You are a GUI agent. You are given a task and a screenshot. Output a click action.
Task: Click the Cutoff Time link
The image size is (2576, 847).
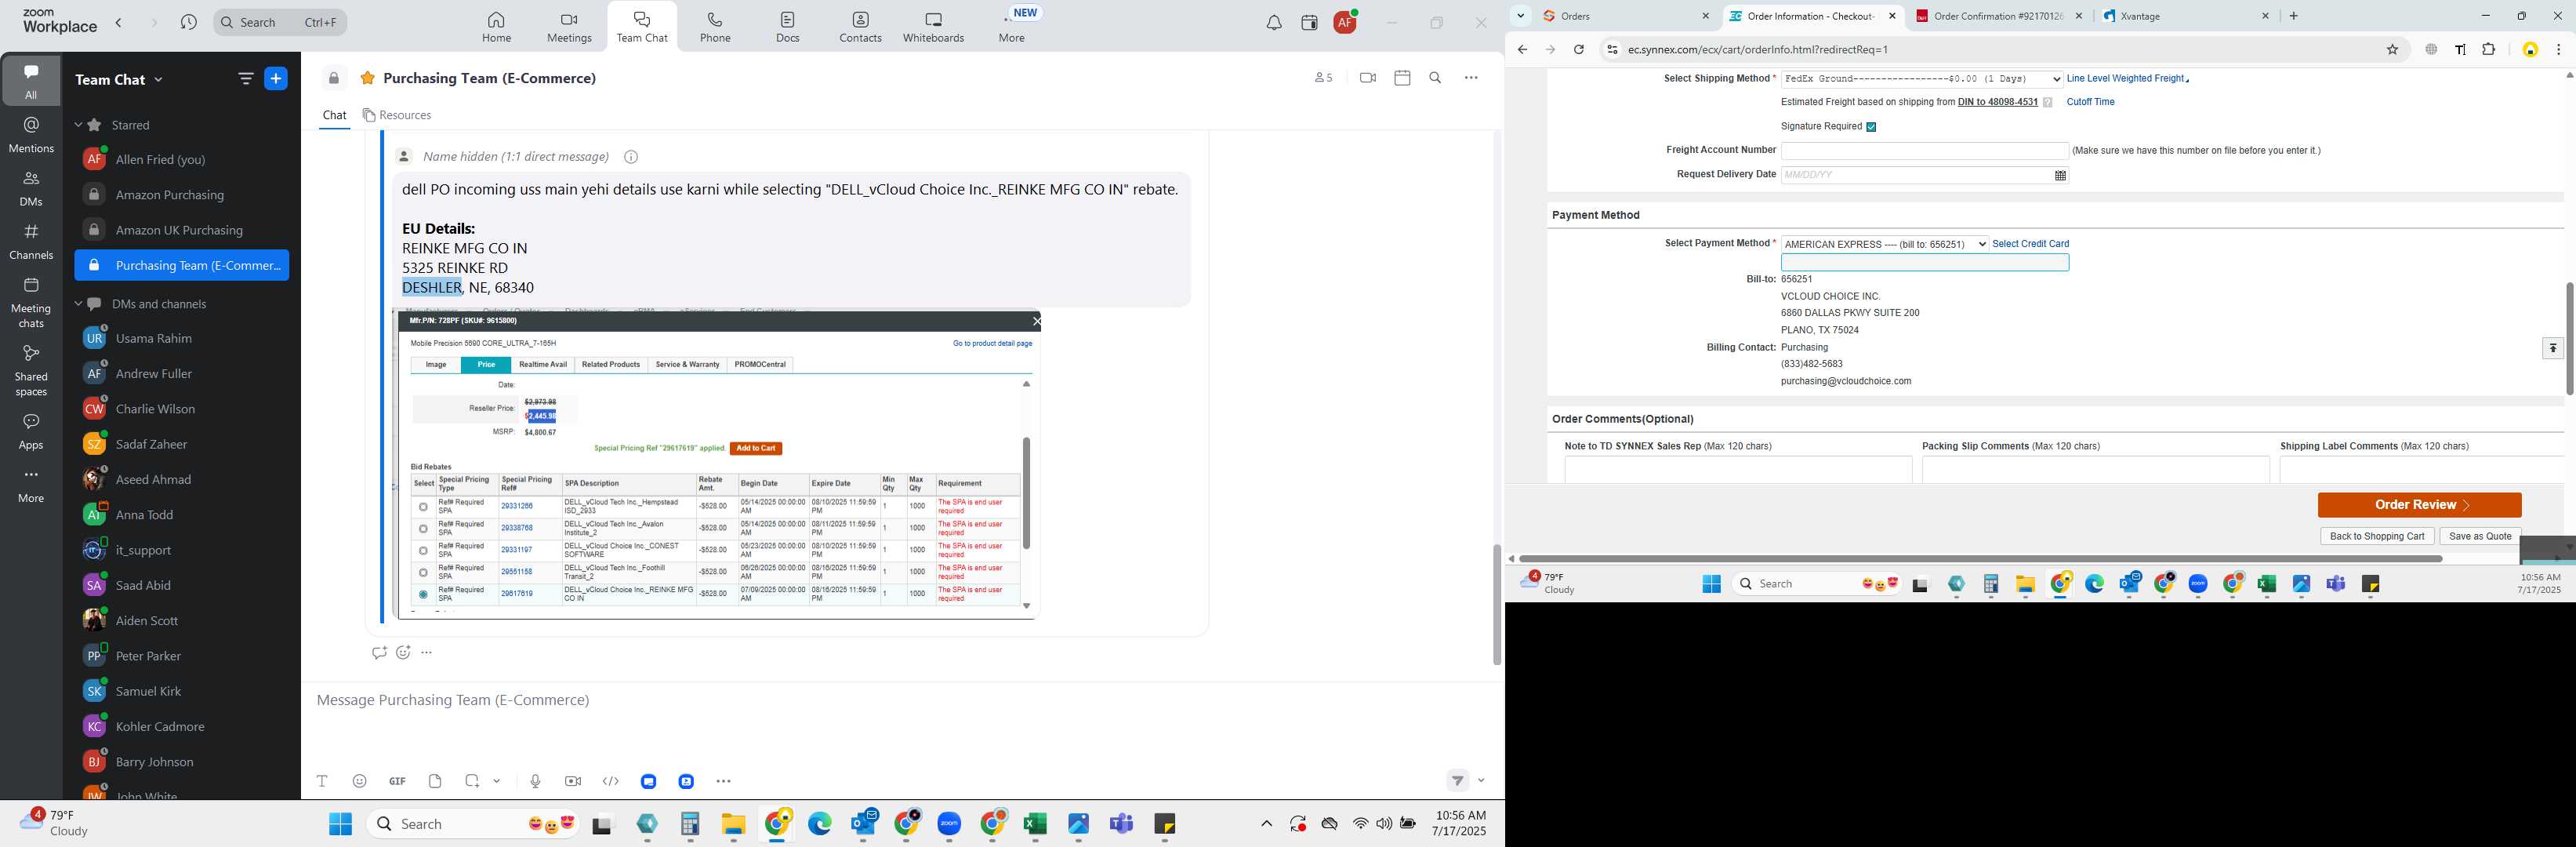(x=2090, y=102)
